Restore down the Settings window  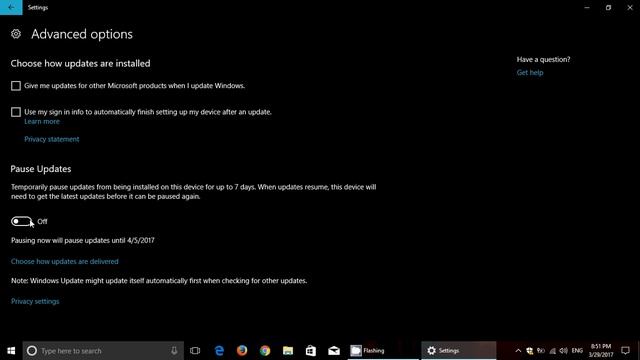(608, 7)
